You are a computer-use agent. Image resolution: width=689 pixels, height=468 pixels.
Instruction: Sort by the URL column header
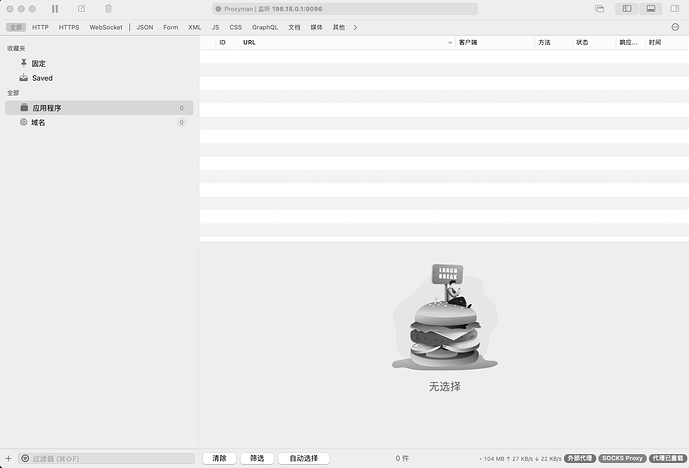pyautogui.click(x=249, y=43)
